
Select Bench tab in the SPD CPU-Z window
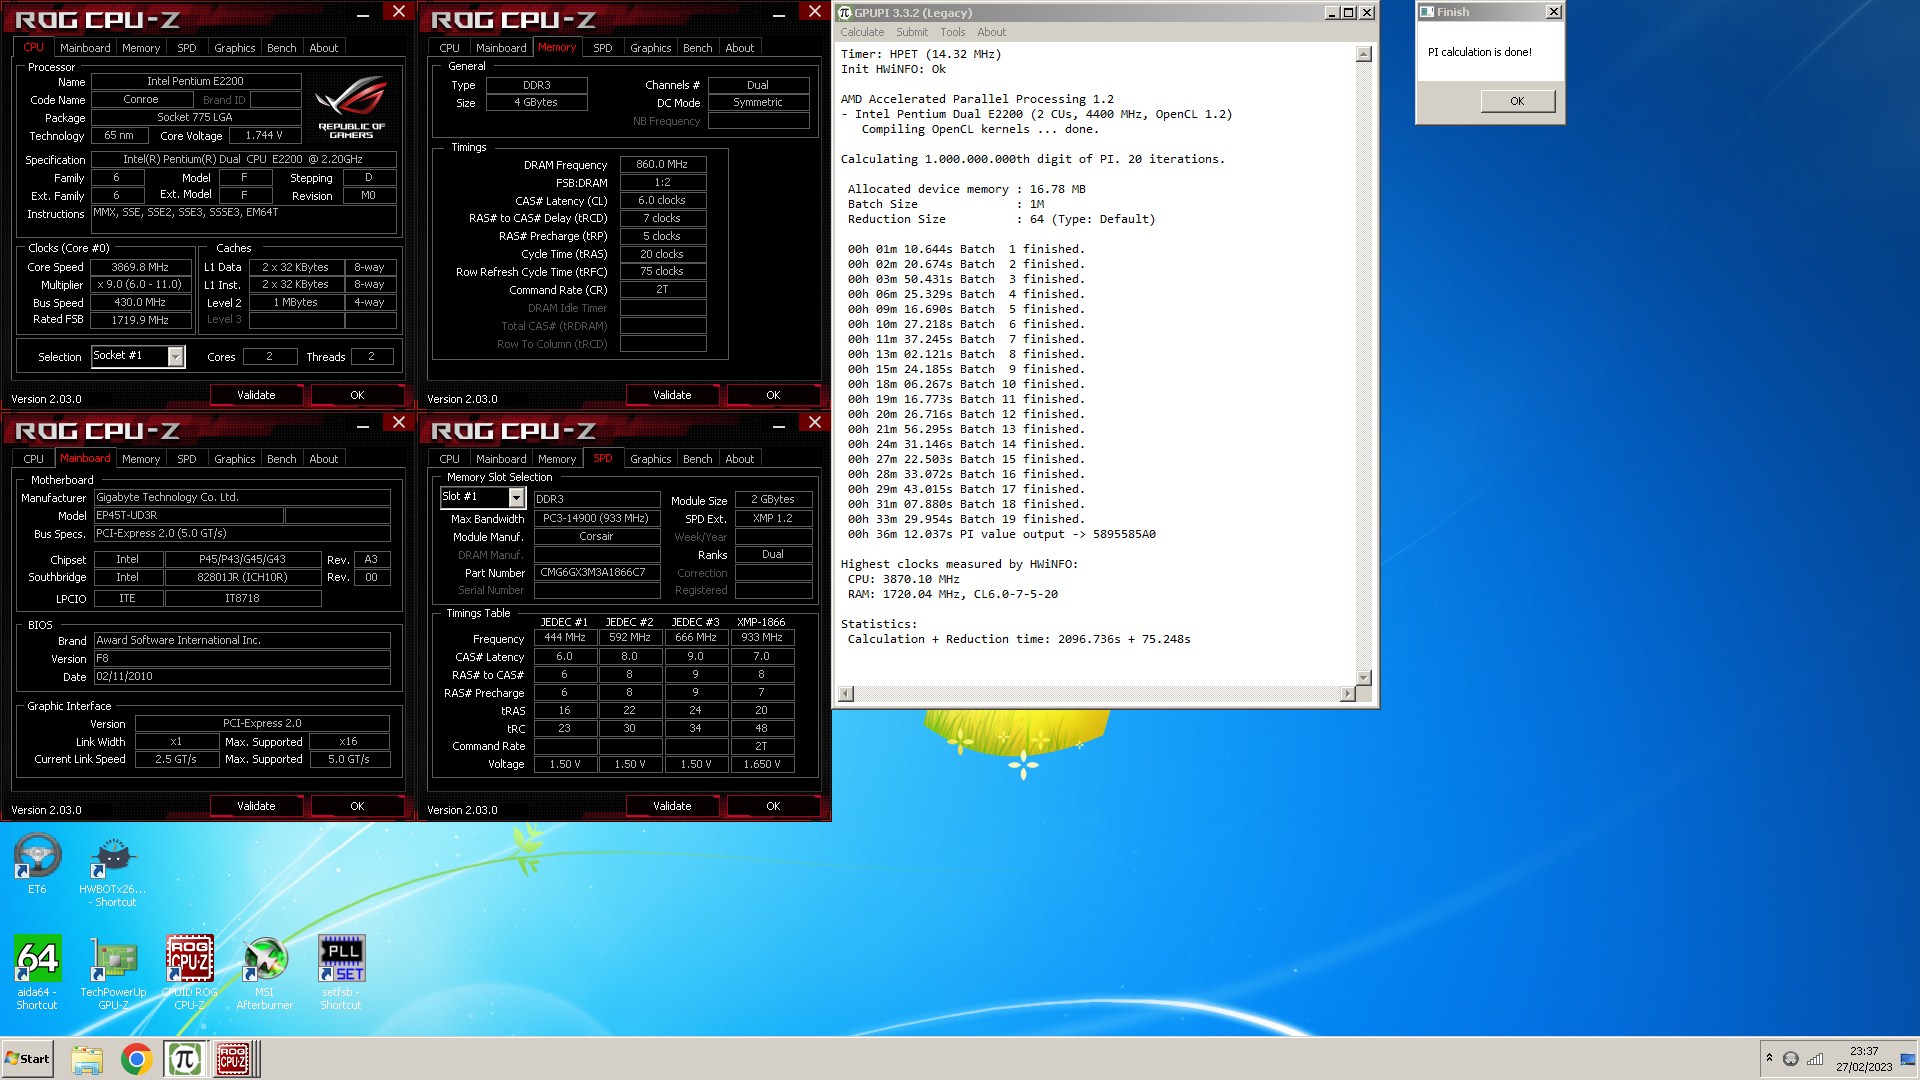pyautogui.click(x=697, y=459)
